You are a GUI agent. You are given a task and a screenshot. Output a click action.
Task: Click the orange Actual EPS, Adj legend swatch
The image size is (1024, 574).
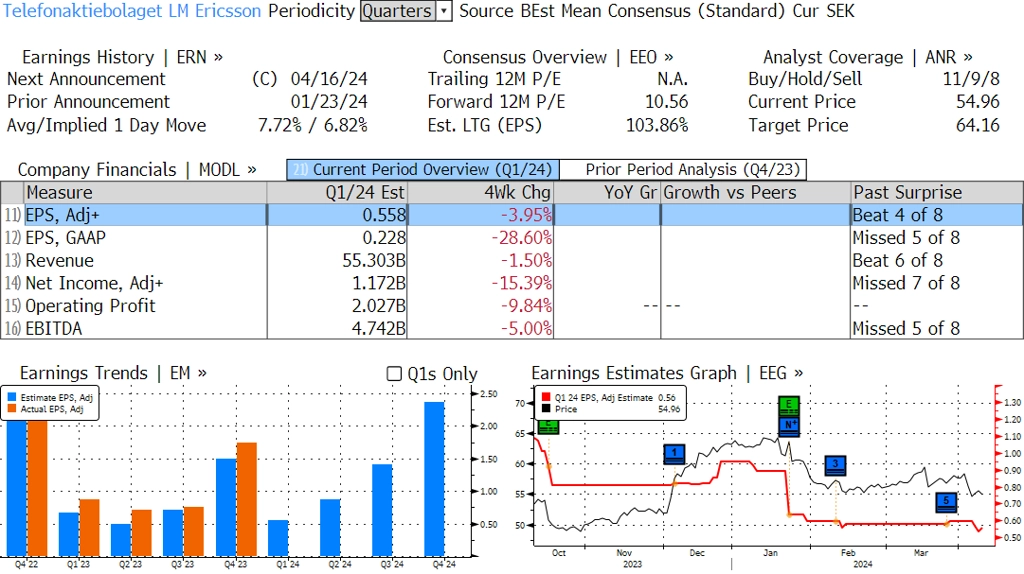[12, 409]
